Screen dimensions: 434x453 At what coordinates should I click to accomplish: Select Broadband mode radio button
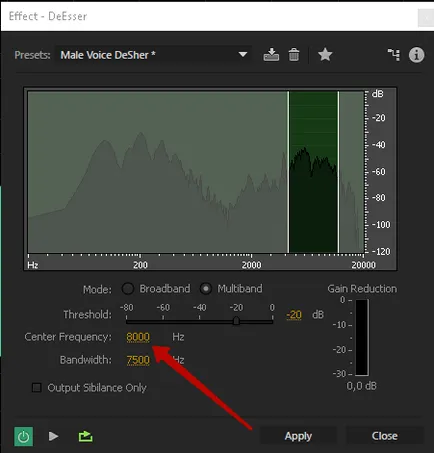tap(128, 289)
